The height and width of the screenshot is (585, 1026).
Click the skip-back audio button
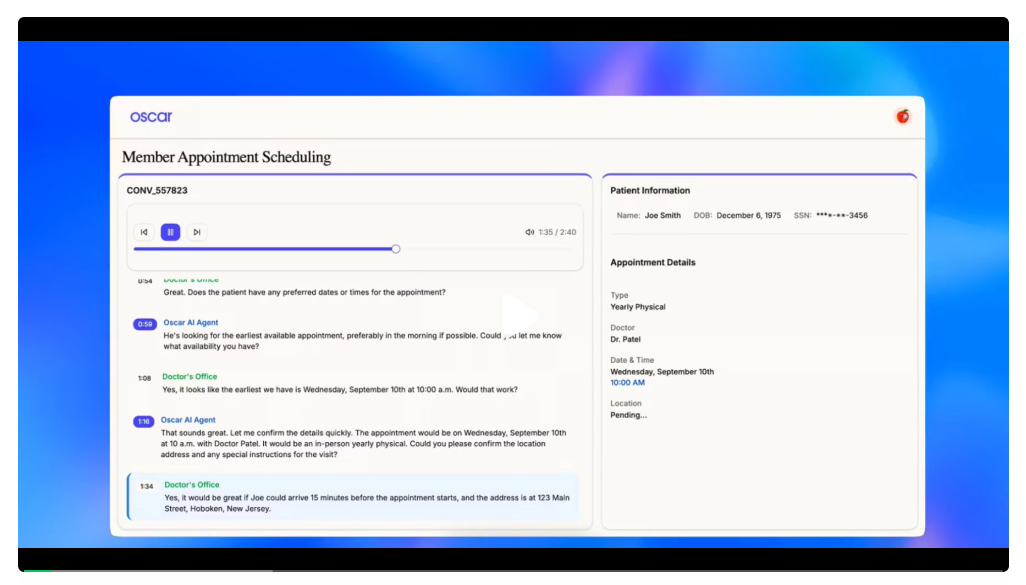pyautogui.click(x=144, y=232)
